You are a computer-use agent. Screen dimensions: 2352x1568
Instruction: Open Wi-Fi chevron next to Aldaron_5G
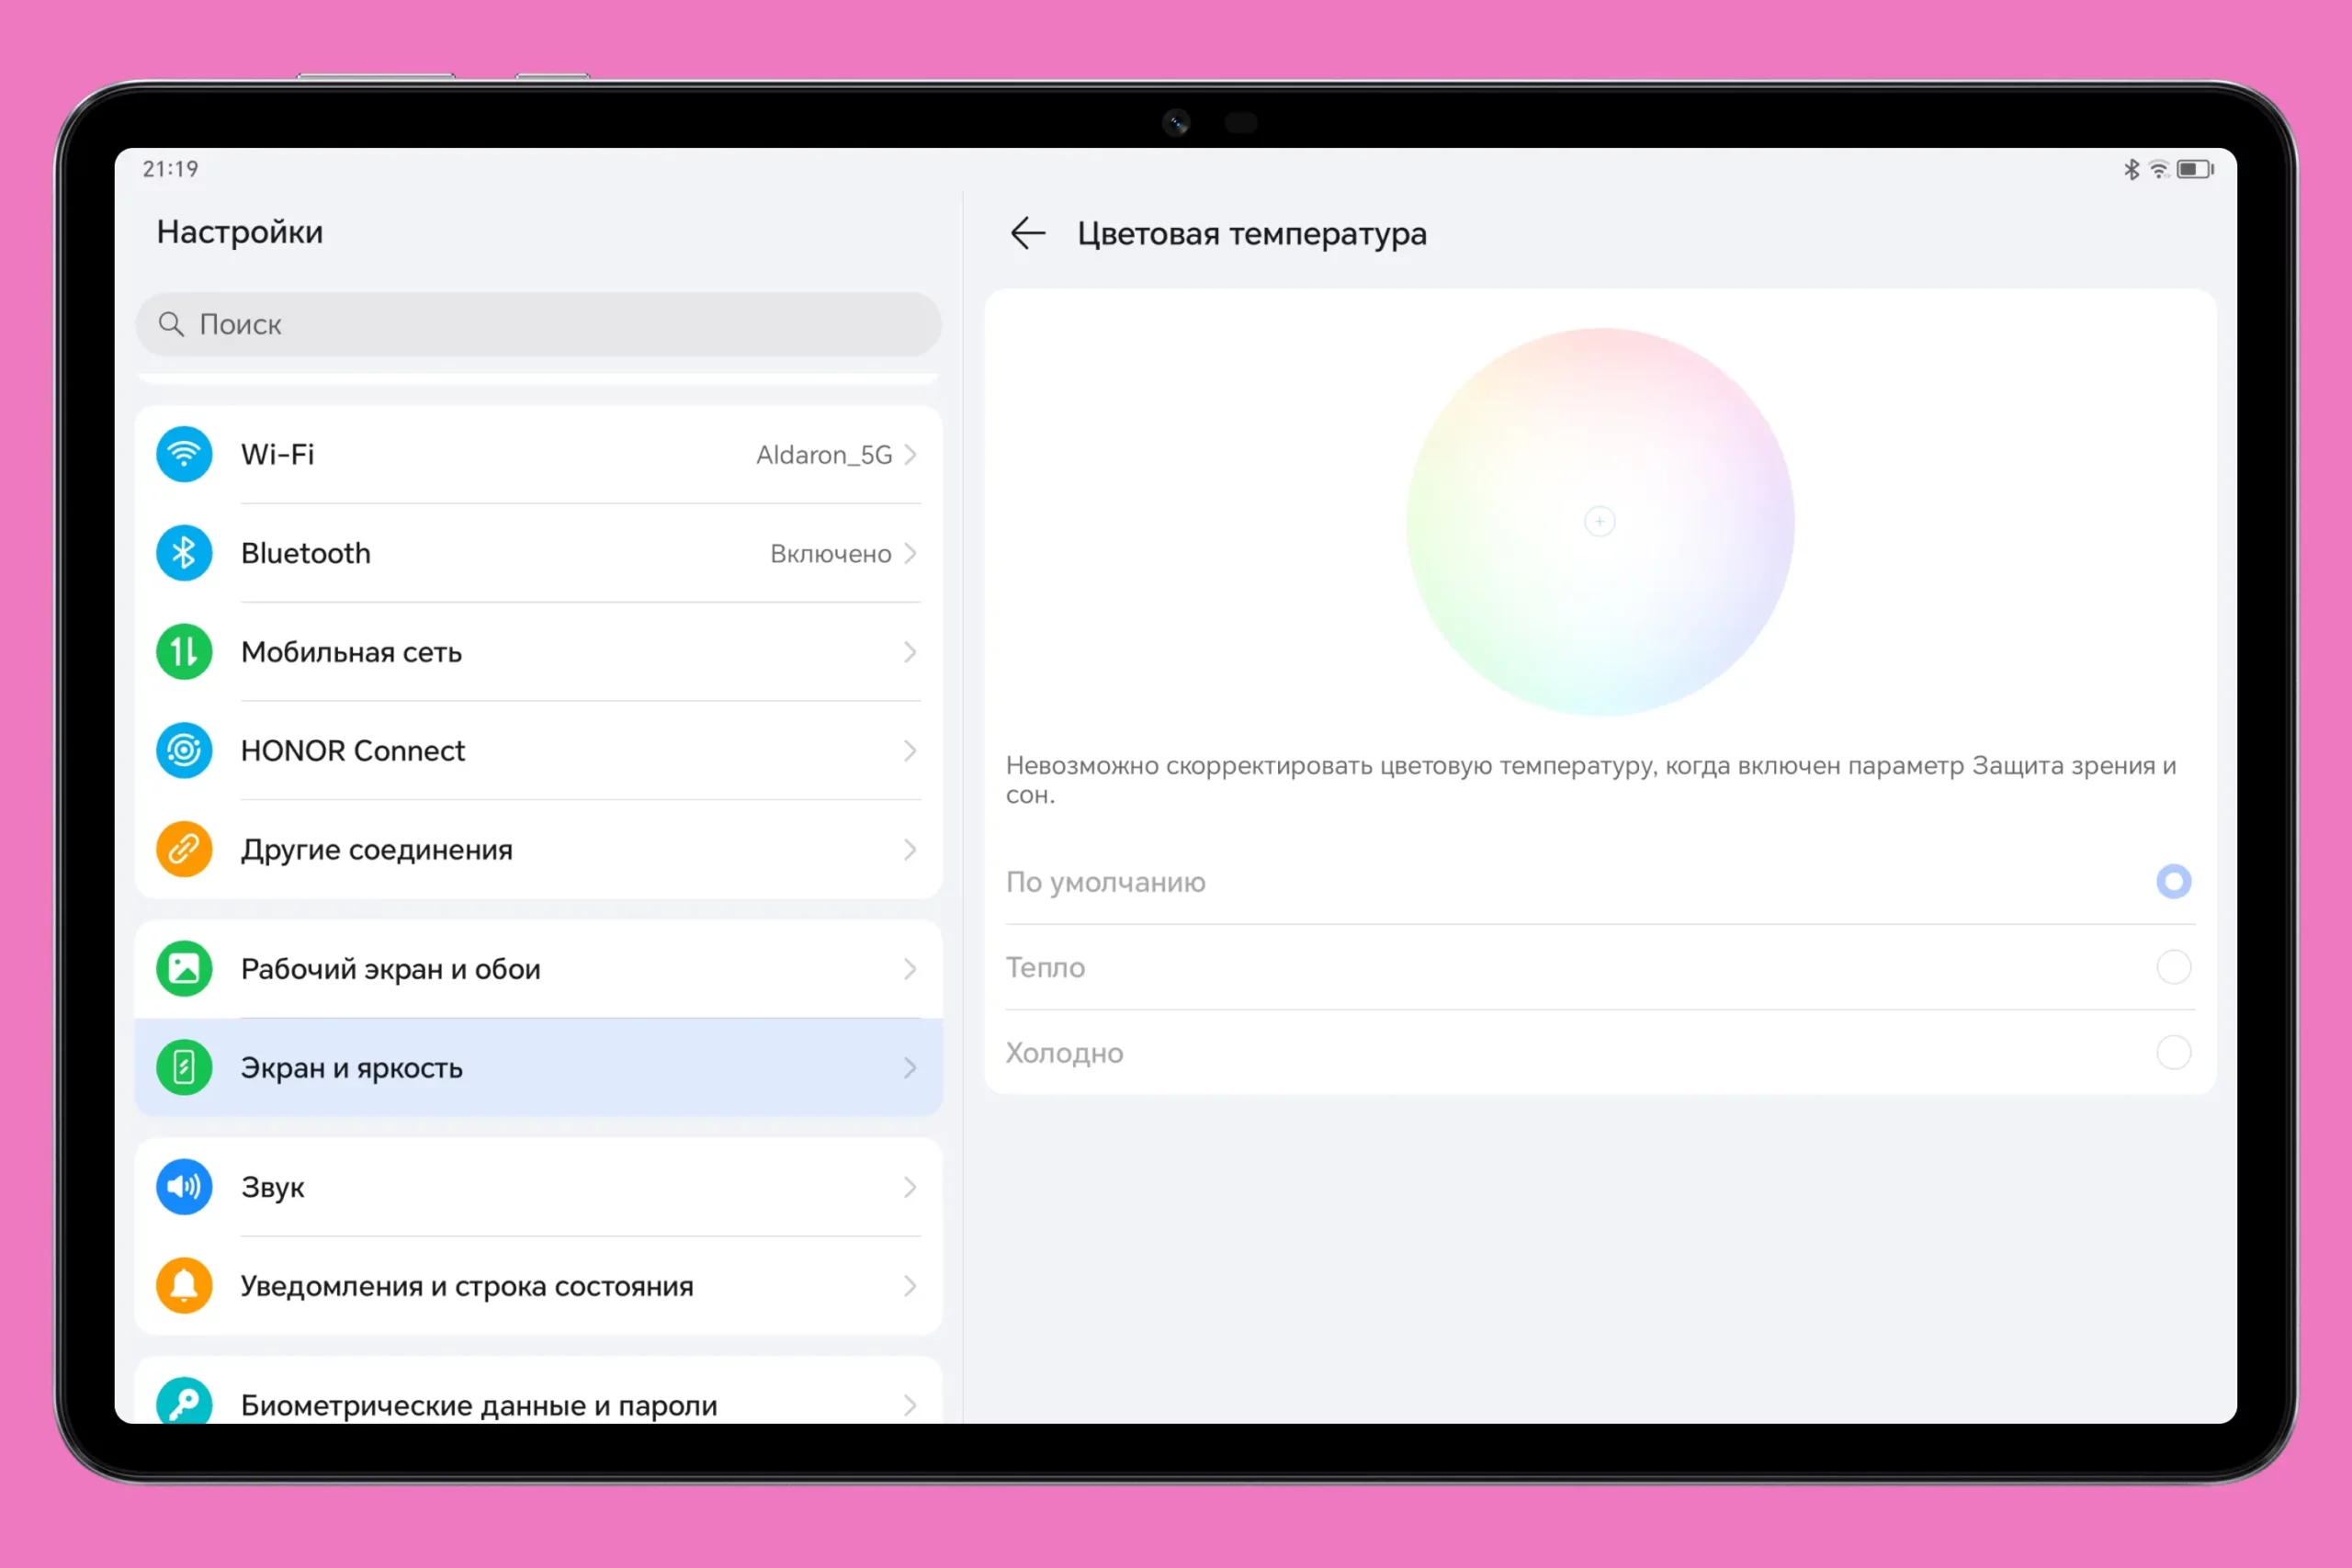click(x=910, y=455)
